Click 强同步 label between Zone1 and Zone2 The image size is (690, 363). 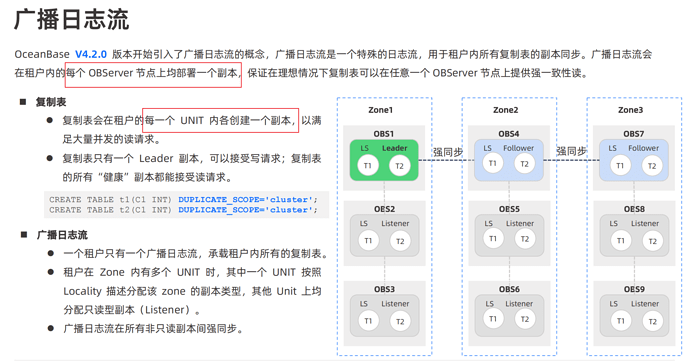pos(448,152)
